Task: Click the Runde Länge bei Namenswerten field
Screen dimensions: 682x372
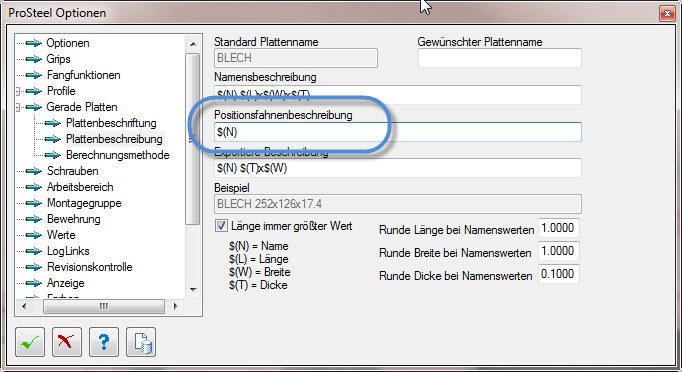Action: click(x=558, y=228)
